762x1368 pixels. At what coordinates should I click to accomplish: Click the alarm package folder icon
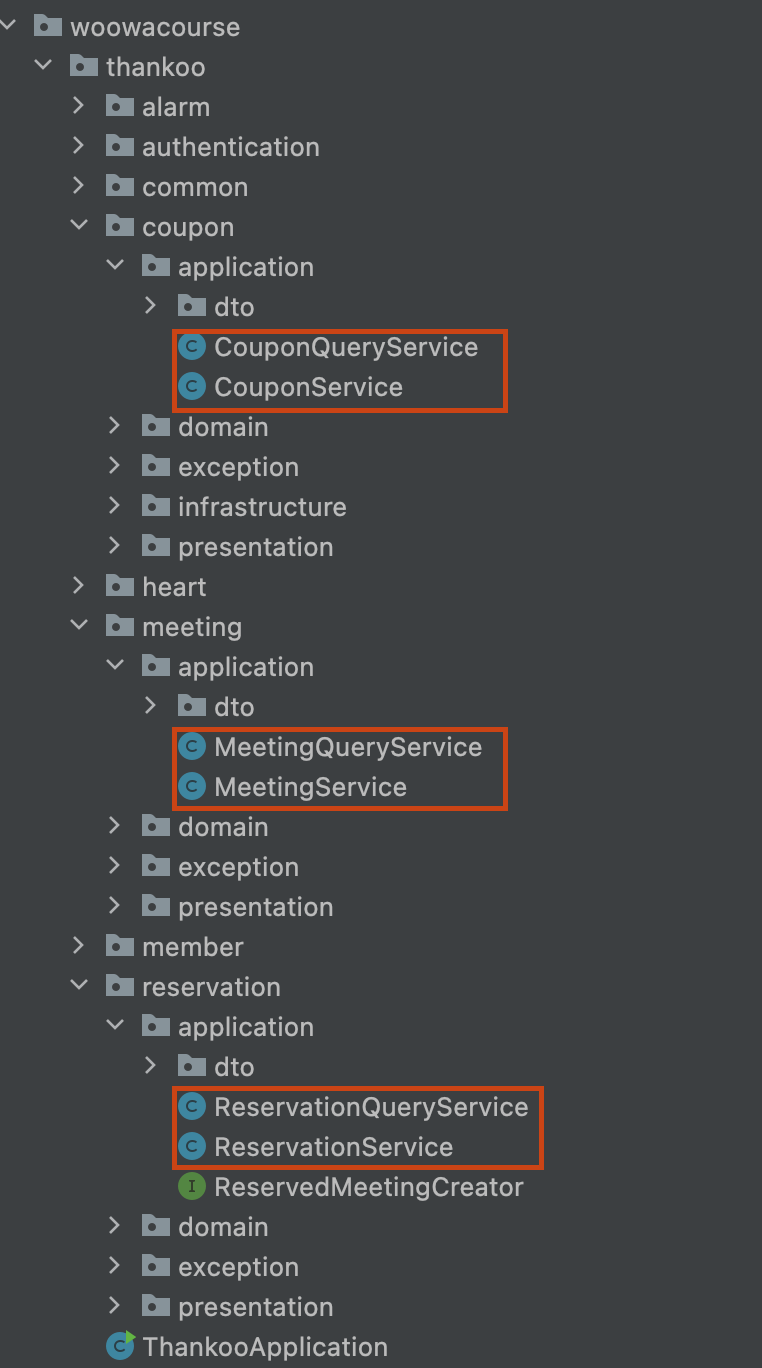(x=120, y=106)
